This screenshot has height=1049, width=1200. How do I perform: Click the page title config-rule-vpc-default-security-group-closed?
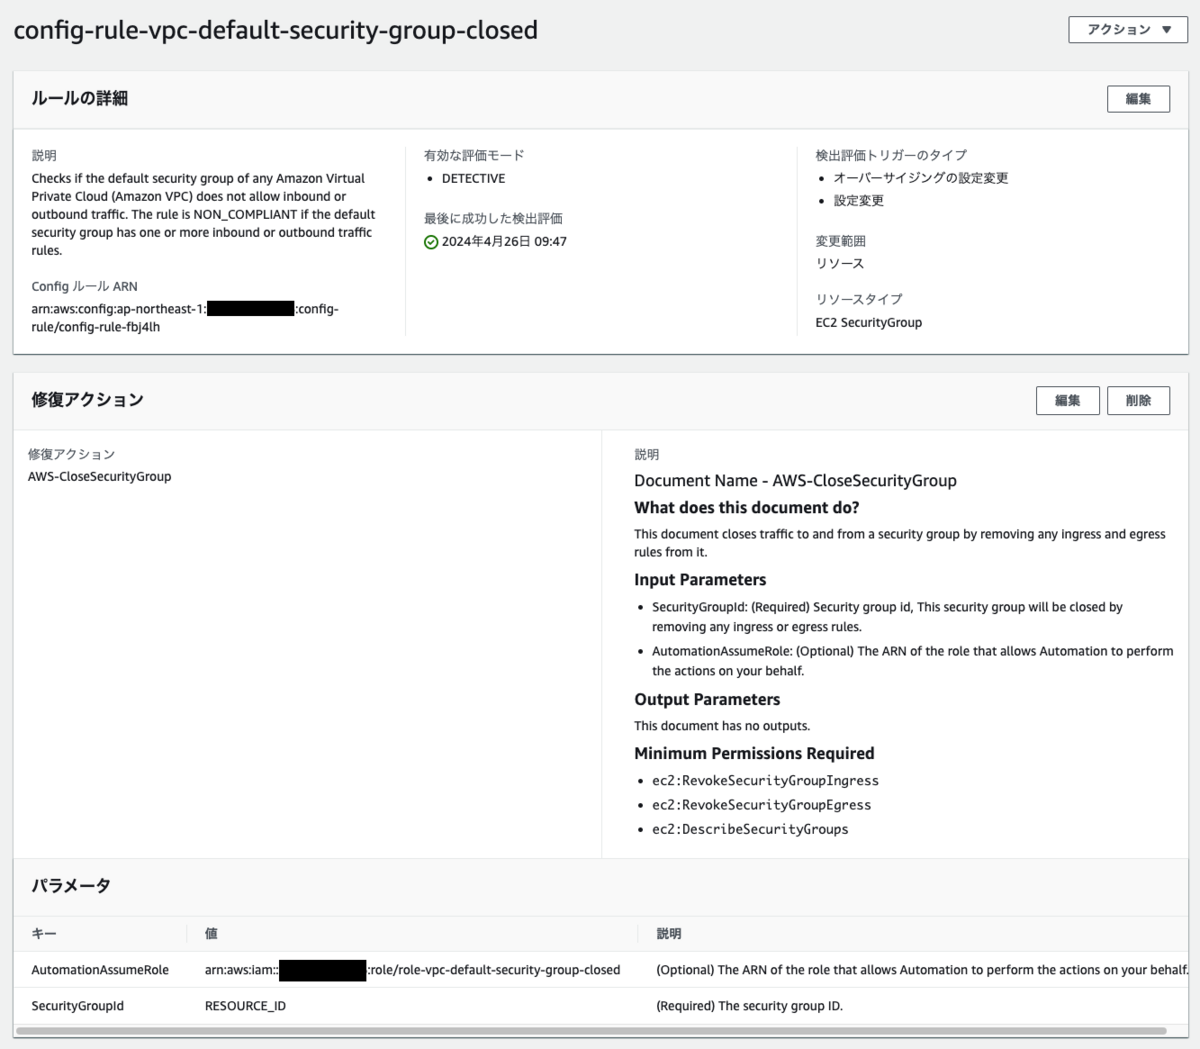276,30
